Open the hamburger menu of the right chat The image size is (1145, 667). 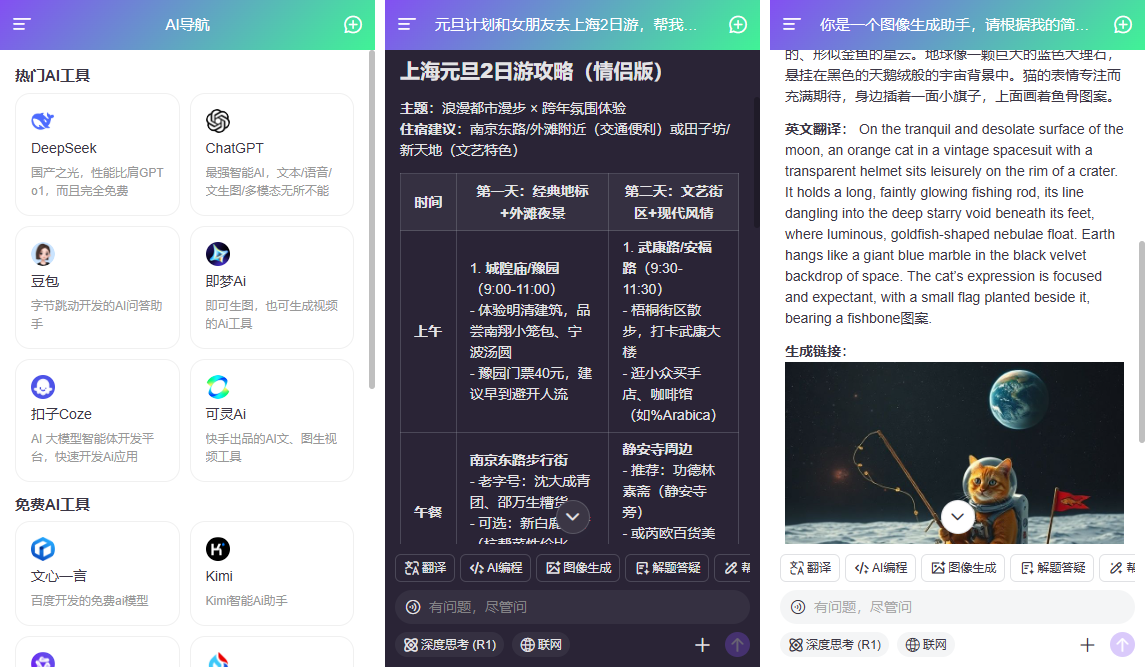(793, 25)
